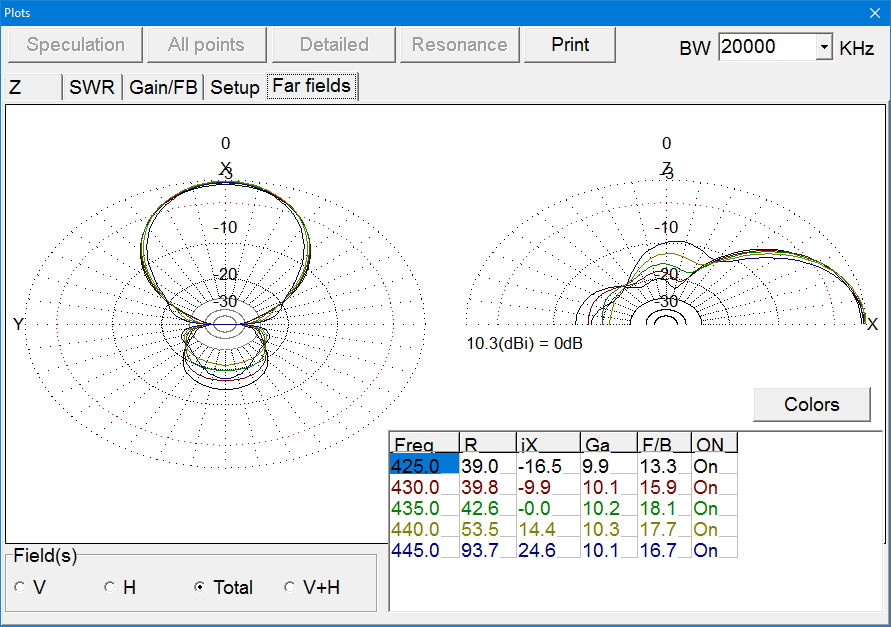Close the Plots window
This screenshot has width=891, height=627.
[x=873, y=11]
